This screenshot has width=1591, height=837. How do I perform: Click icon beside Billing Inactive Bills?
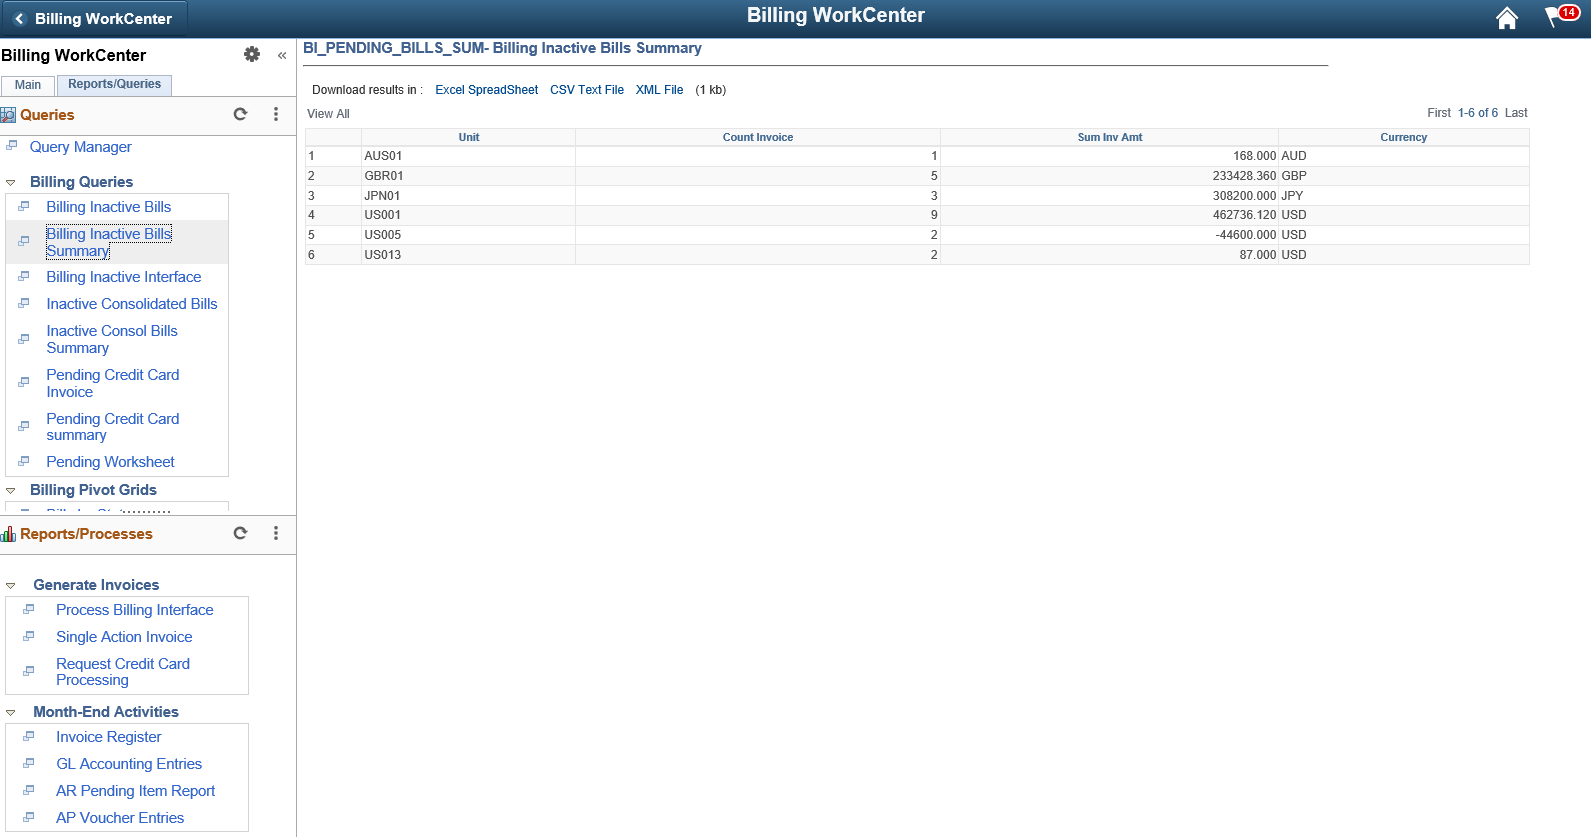click(24, 206)
